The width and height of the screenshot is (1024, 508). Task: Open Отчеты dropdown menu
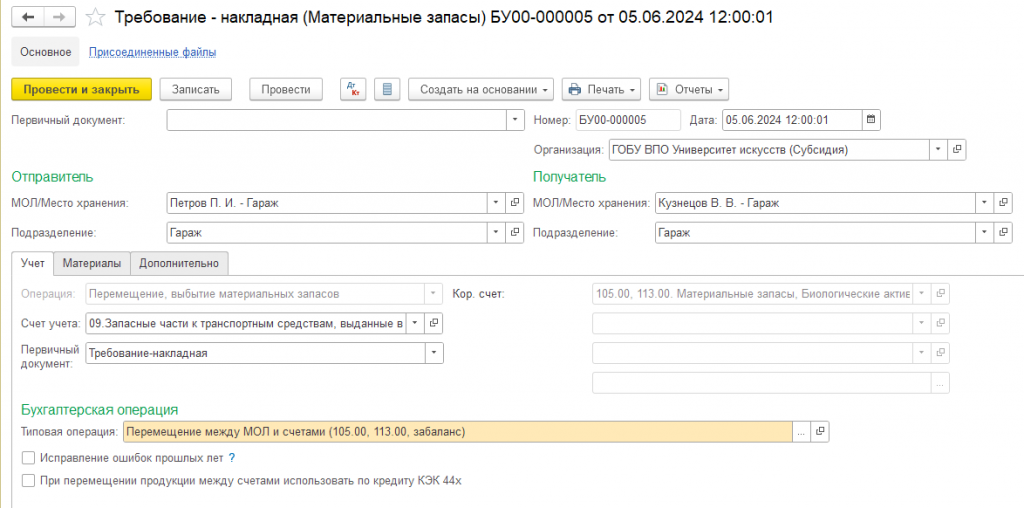[689, 89]
